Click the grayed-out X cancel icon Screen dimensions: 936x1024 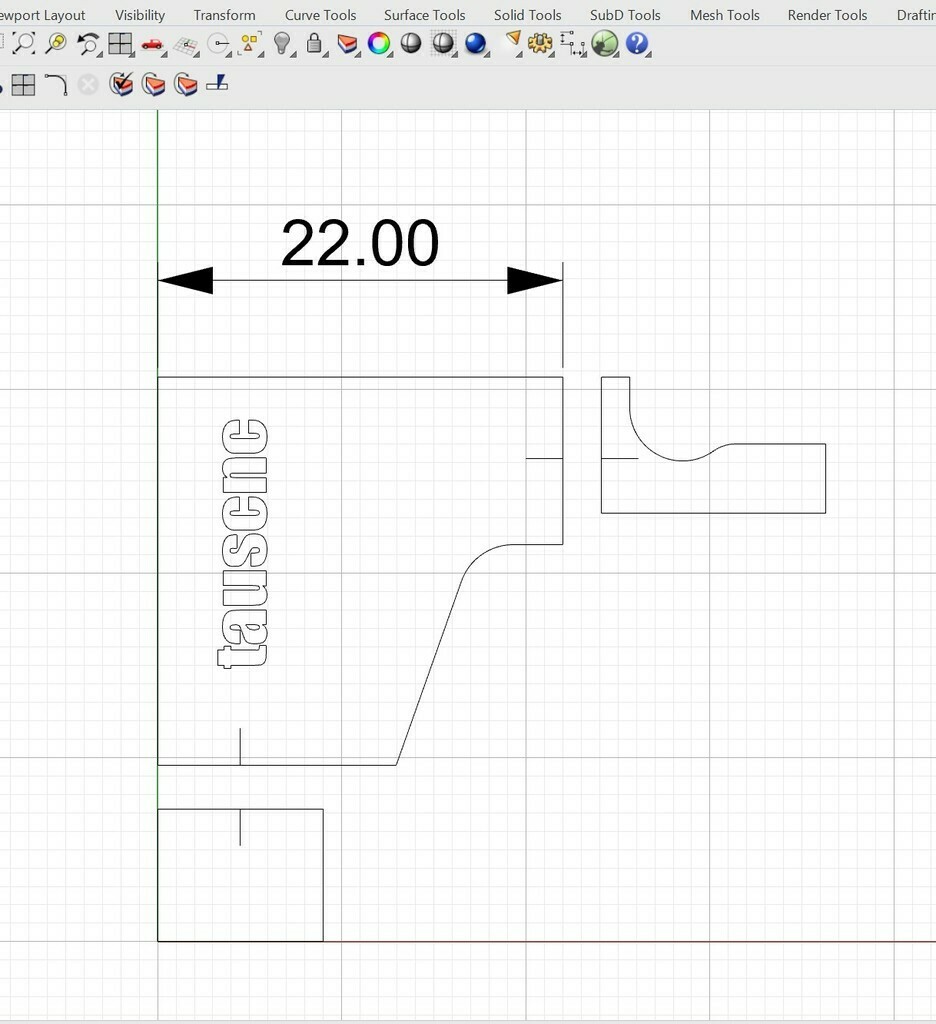click(x=88, y=85)
